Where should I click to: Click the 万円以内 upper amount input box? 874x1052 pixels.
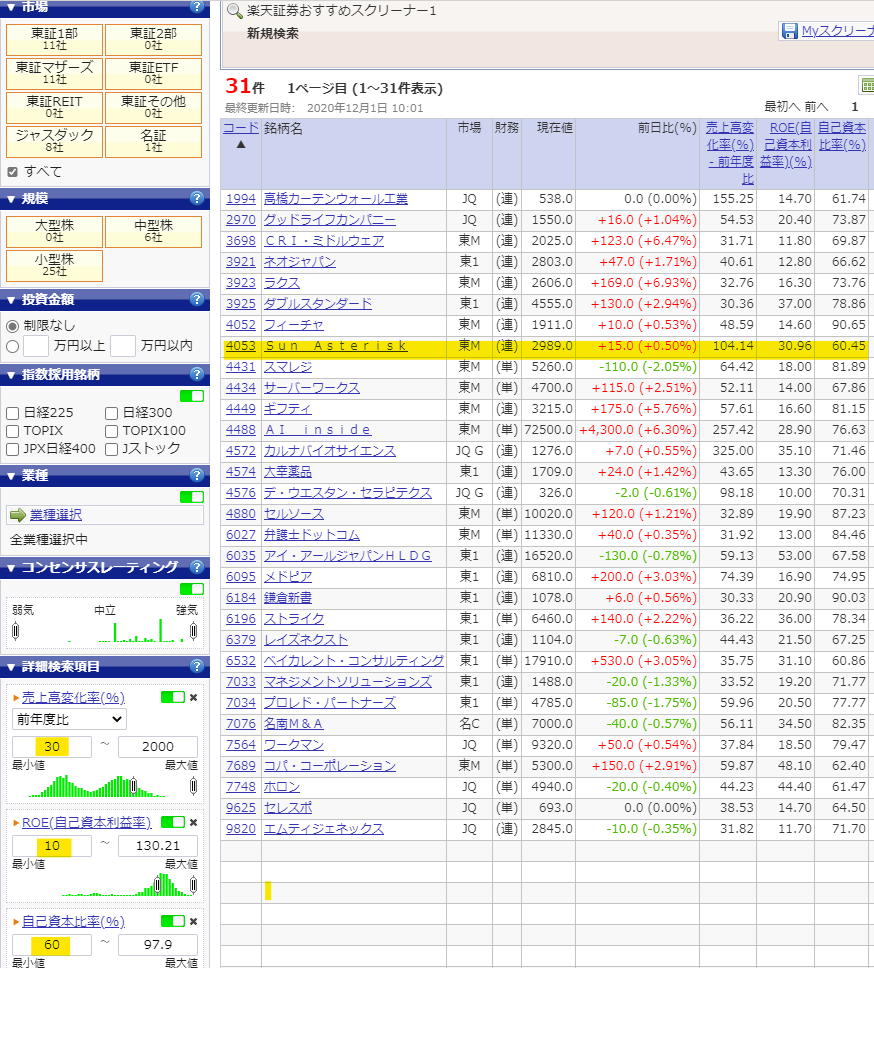(123, 346)
